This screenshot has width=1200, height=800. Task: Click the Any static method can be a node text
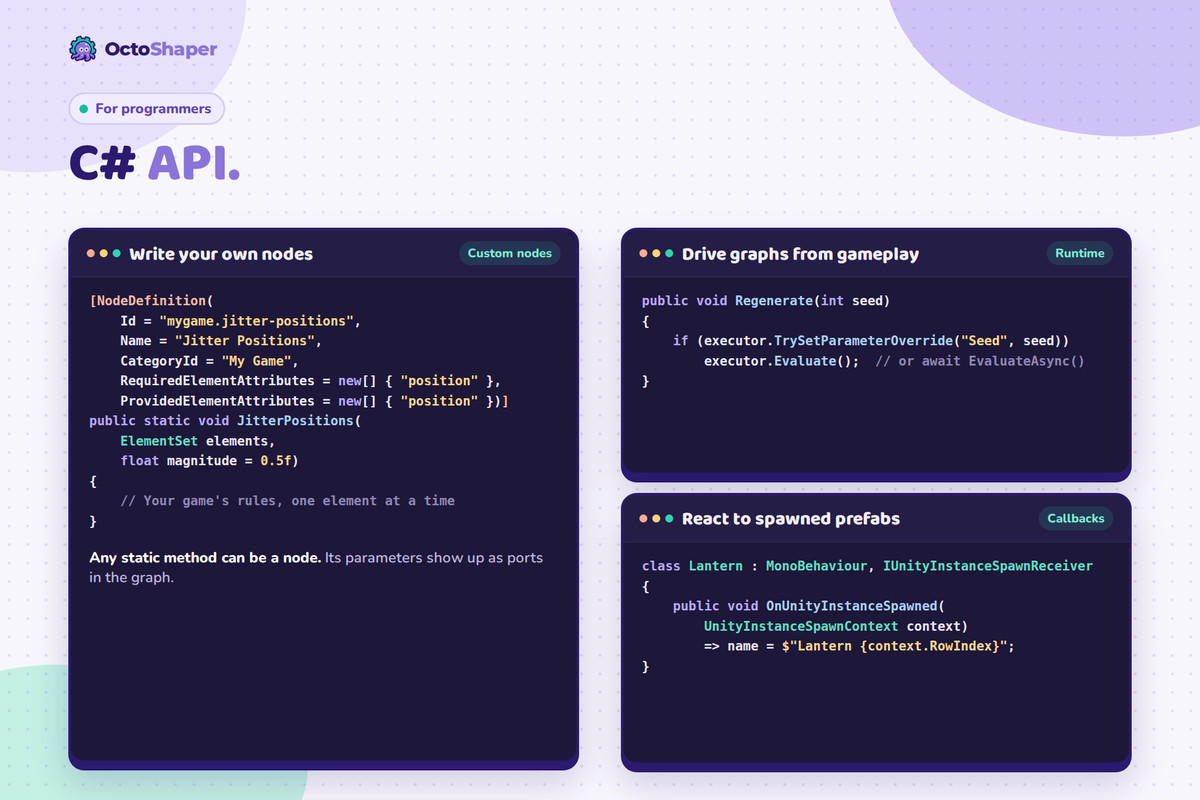tap(205, 557)
